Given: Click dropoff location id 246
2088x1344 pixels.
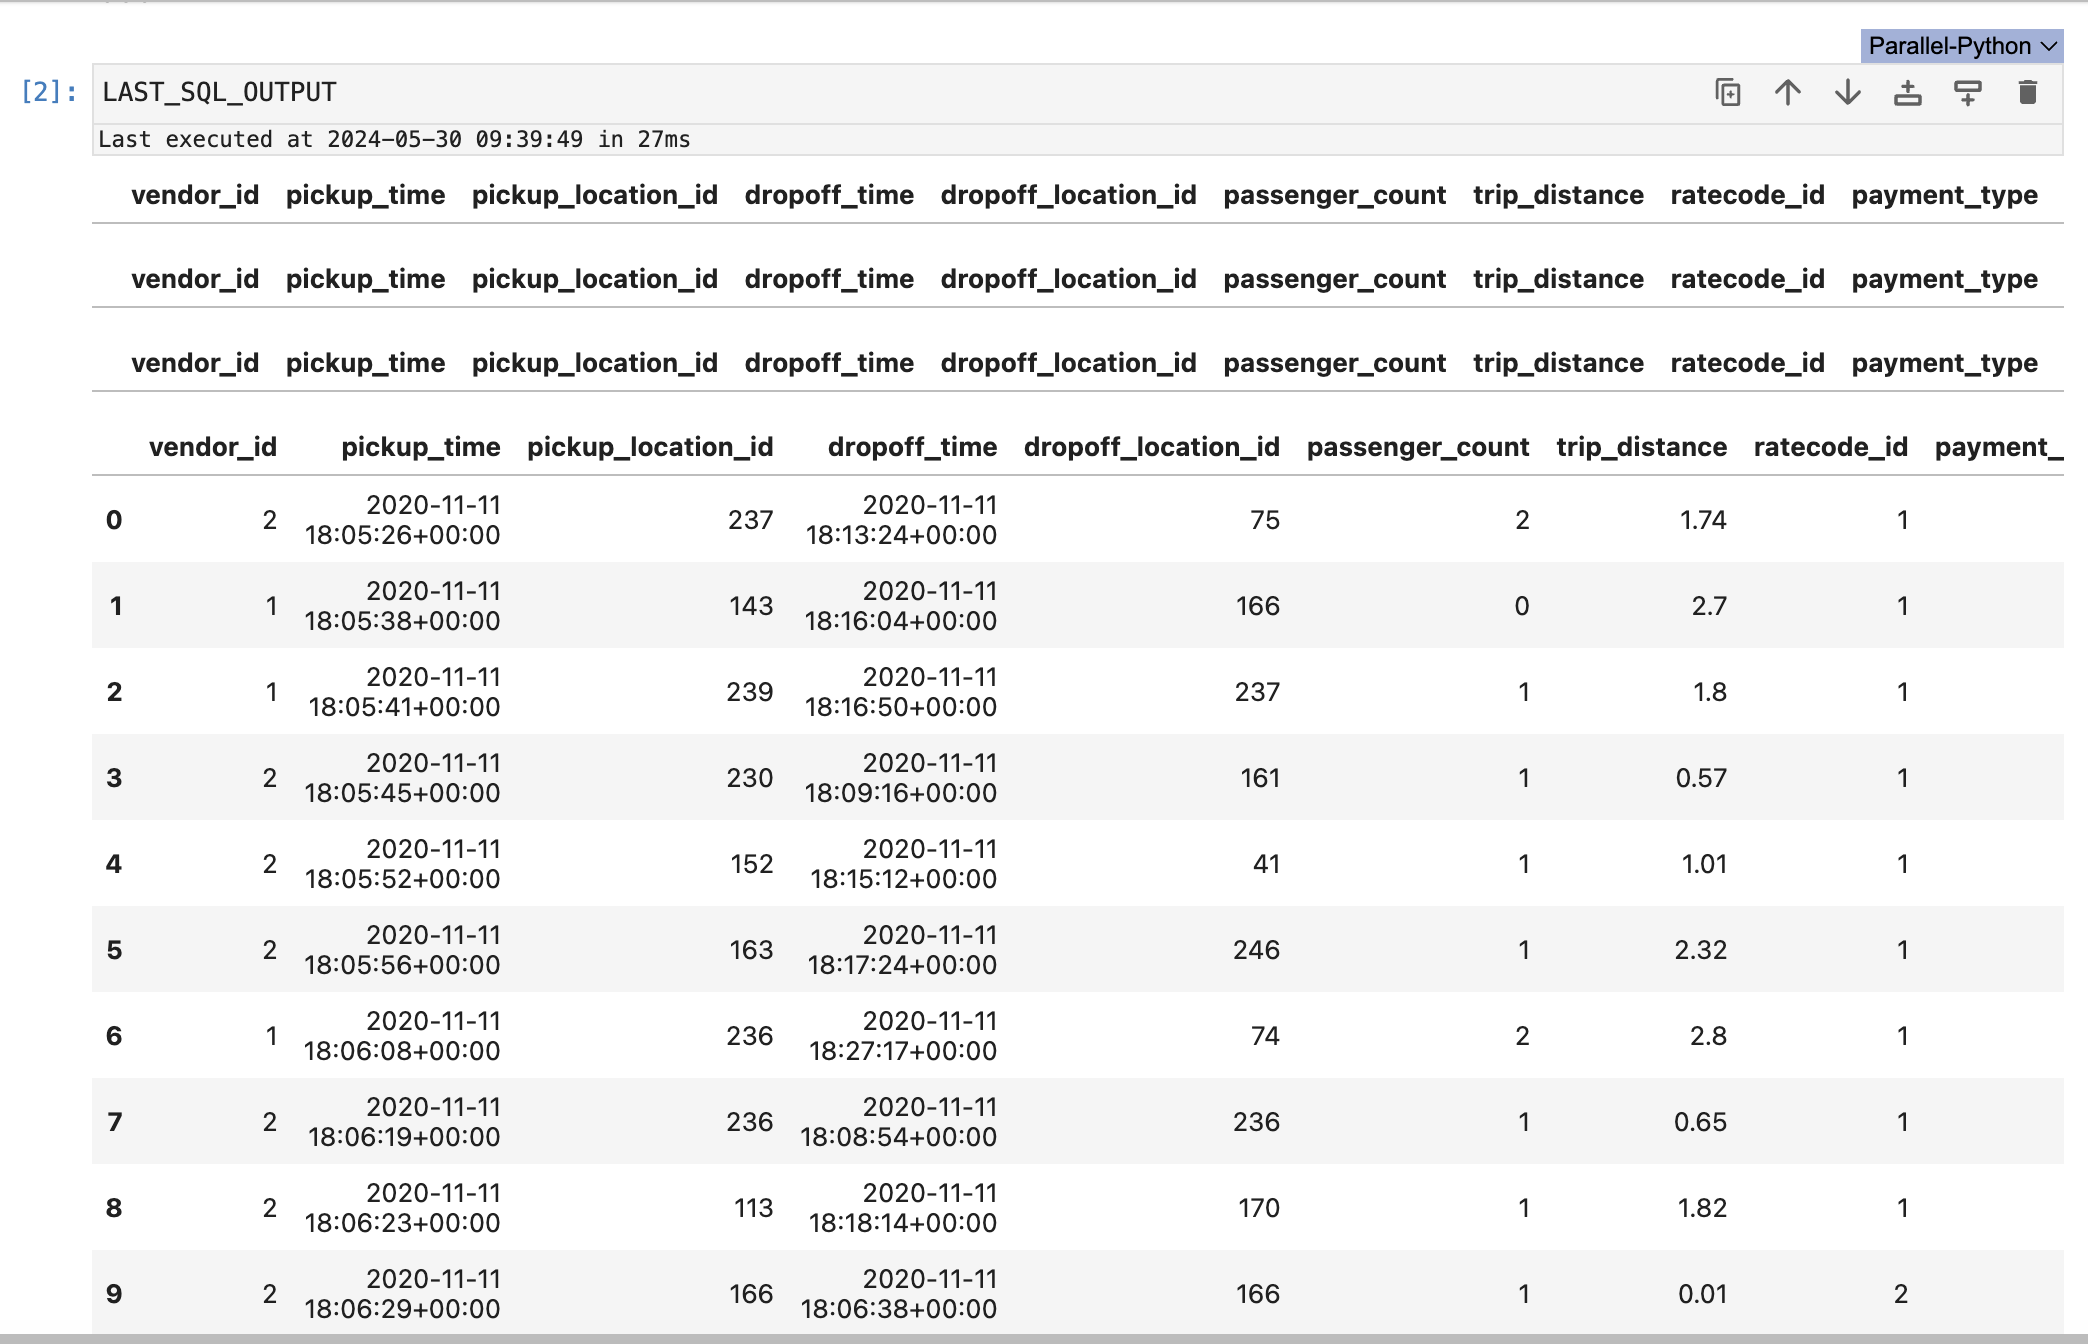Looking at the screenshot, I should tap(1256, 950).
